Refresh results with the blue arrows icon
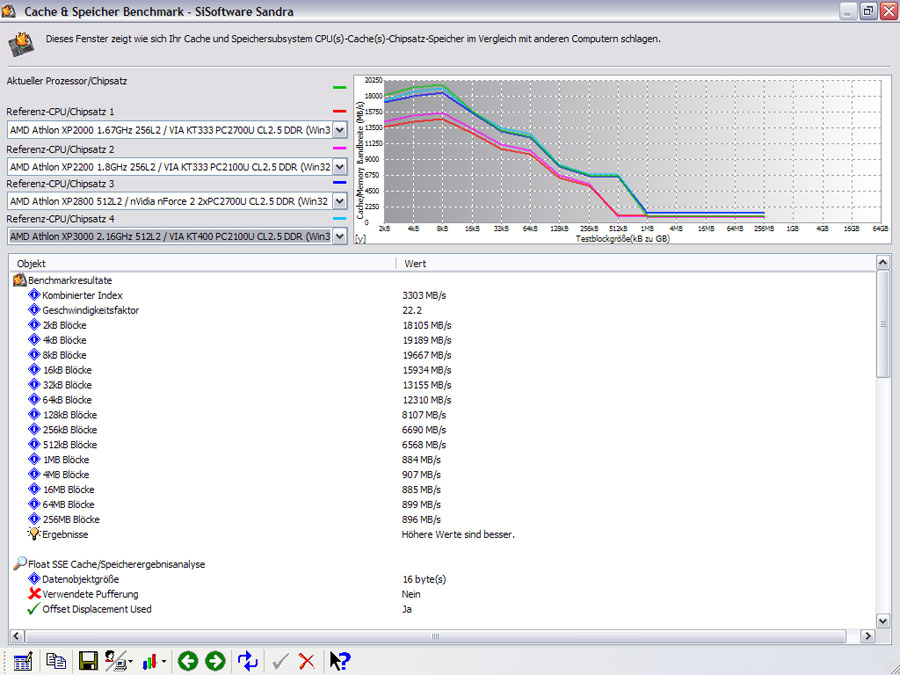 coord(247,661)
